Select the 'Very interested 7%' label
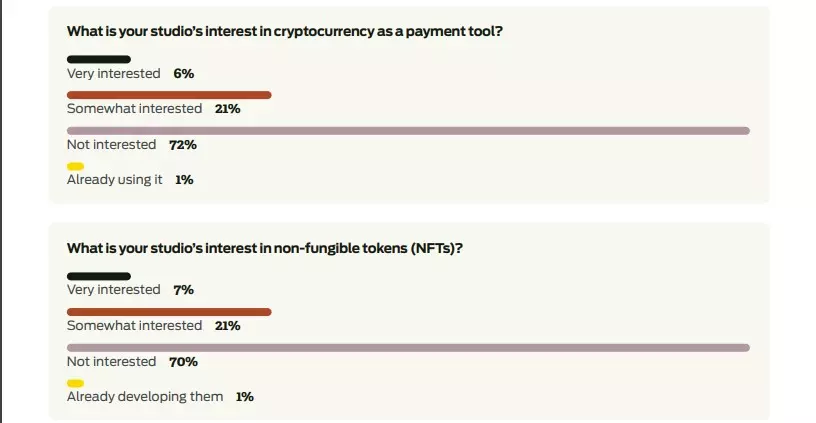The image size is (816, 423). click(130, 290)
